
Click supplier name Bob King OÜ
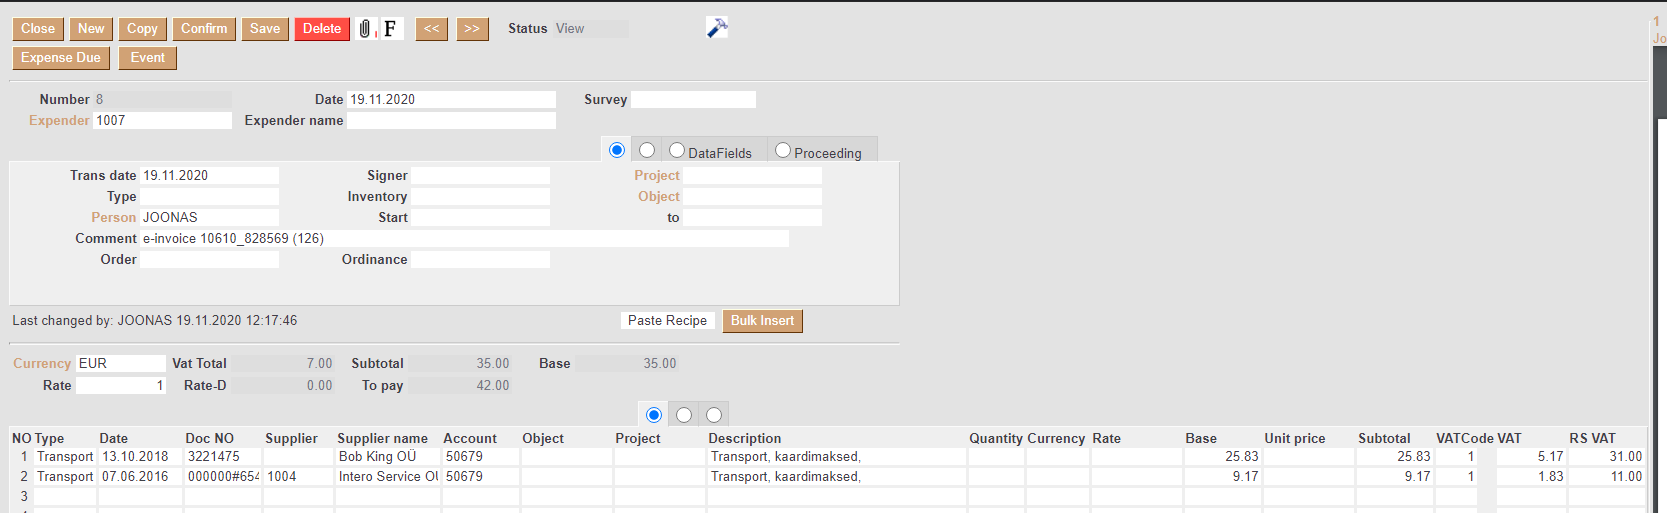[388, 456]
